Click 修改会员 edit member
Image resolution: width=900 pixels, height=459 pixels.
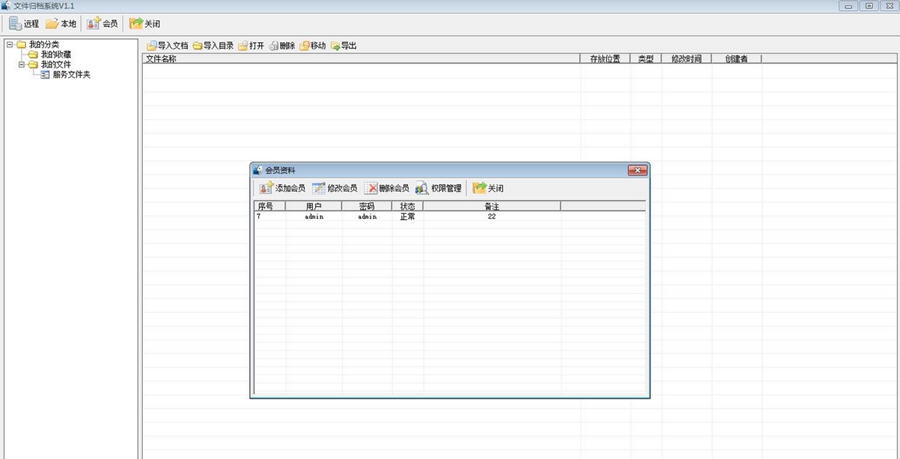335,188
